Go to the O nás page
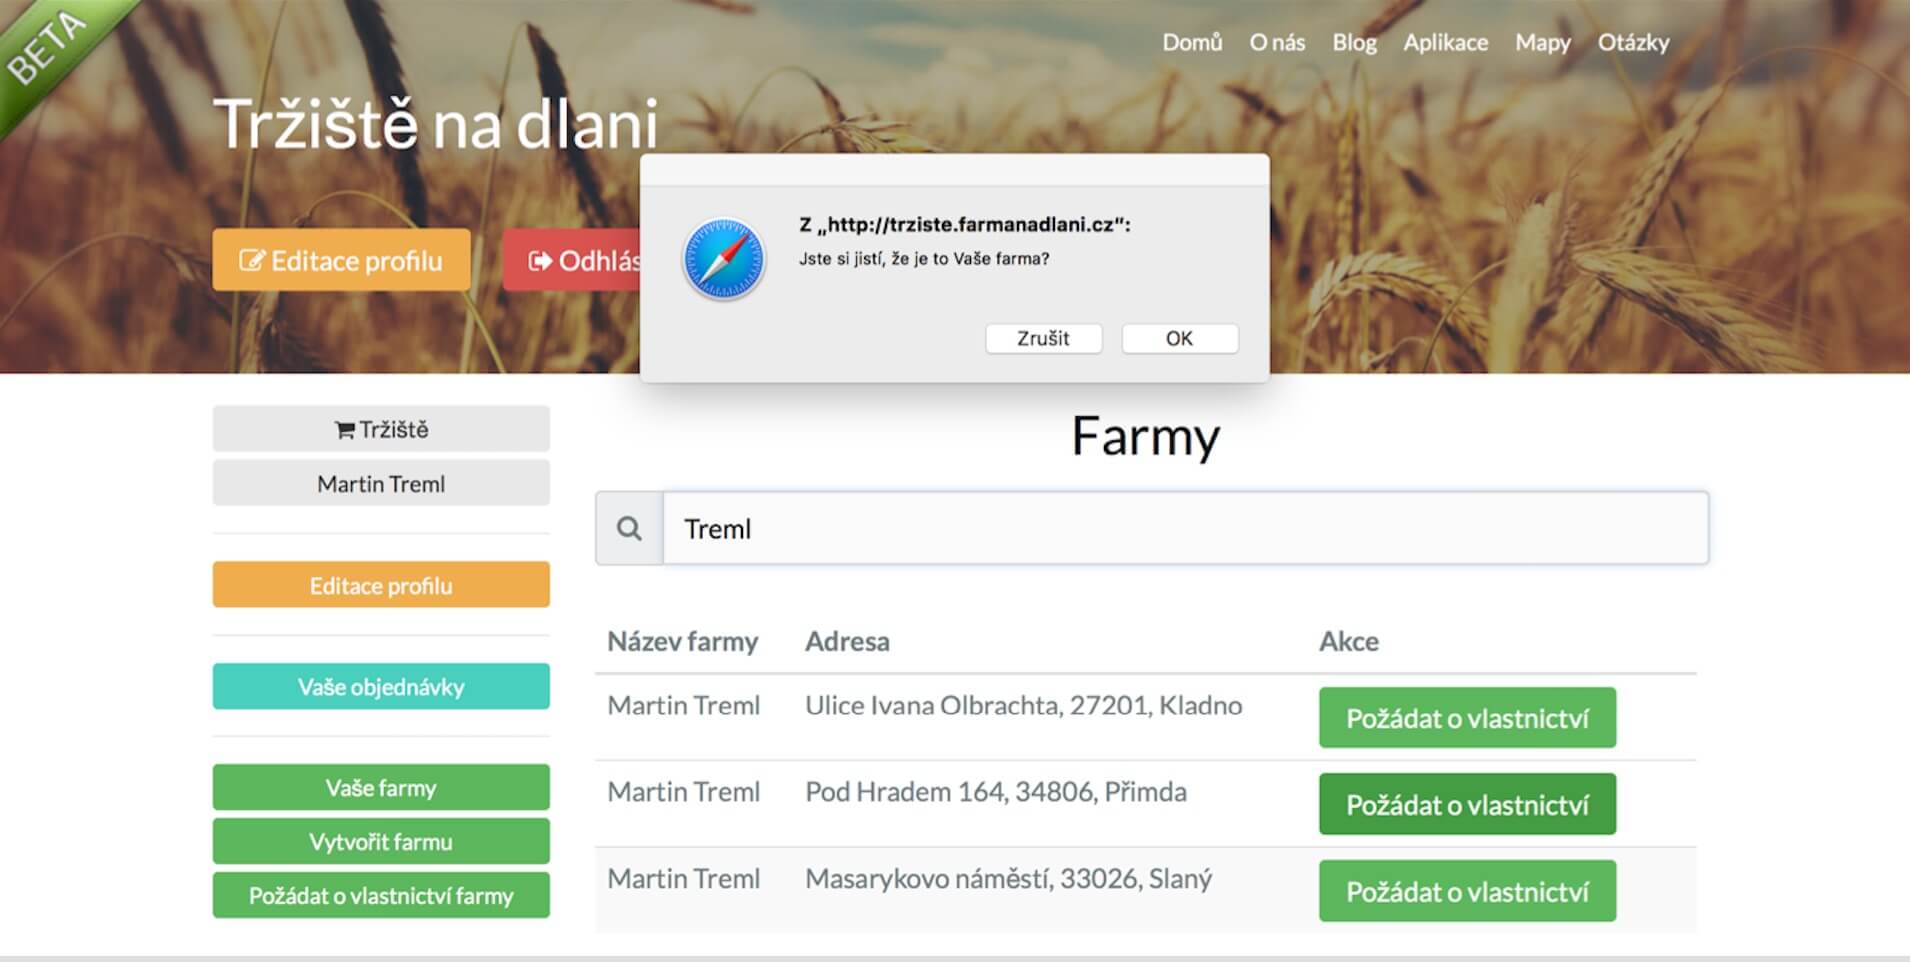This screenshot has width=1910, height=962. 1277,42
